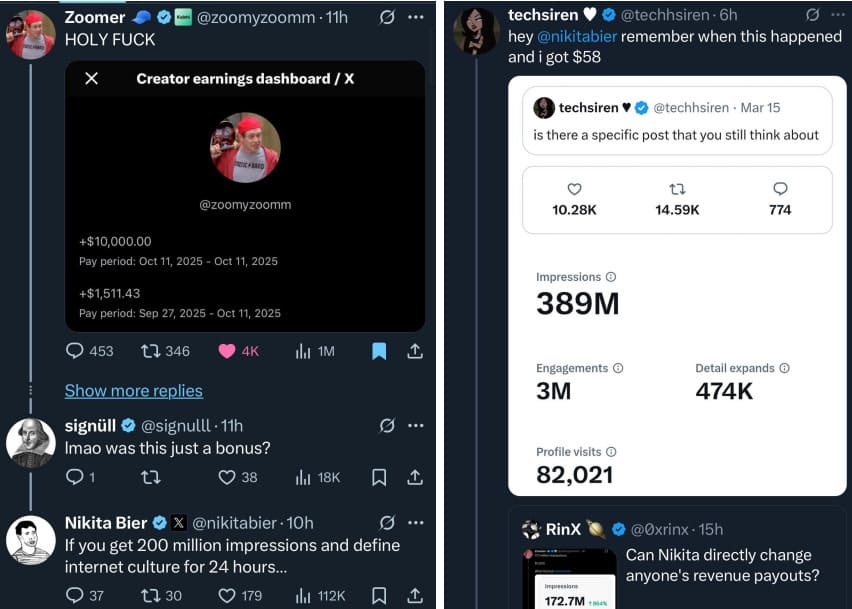Reply to Zoomer's post
The image size is (852, 609).
pos(75,351)
